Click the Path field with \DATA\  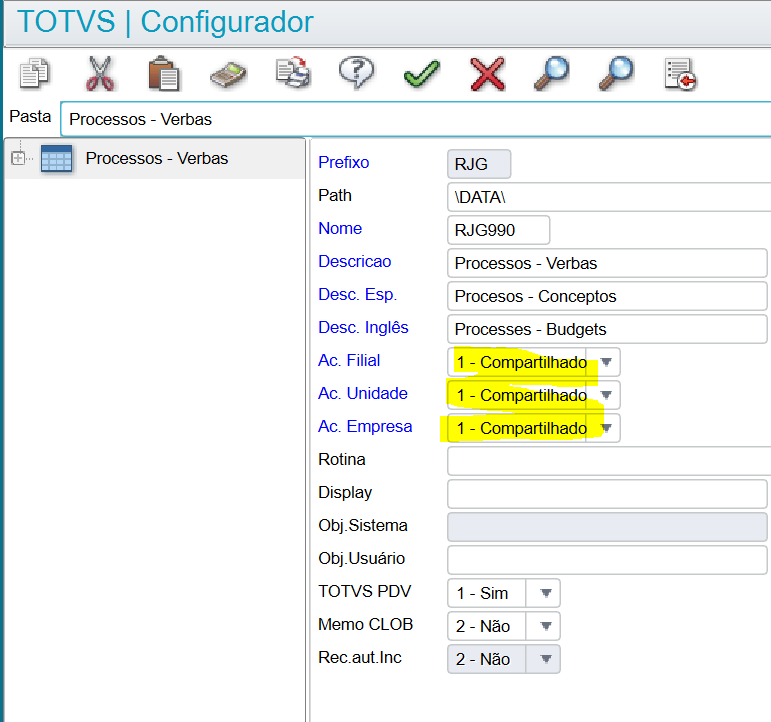[609, 197]
